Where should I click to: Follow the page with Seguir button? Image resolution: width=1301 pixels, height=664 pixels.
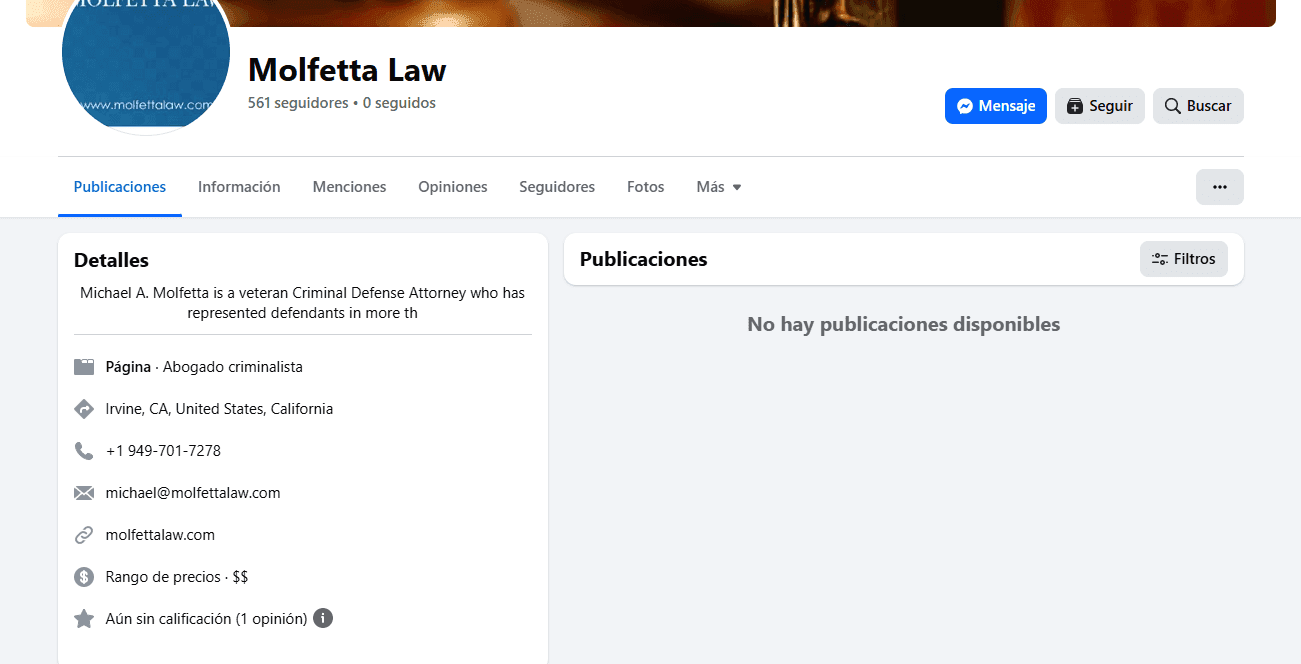click(1099, 106)
